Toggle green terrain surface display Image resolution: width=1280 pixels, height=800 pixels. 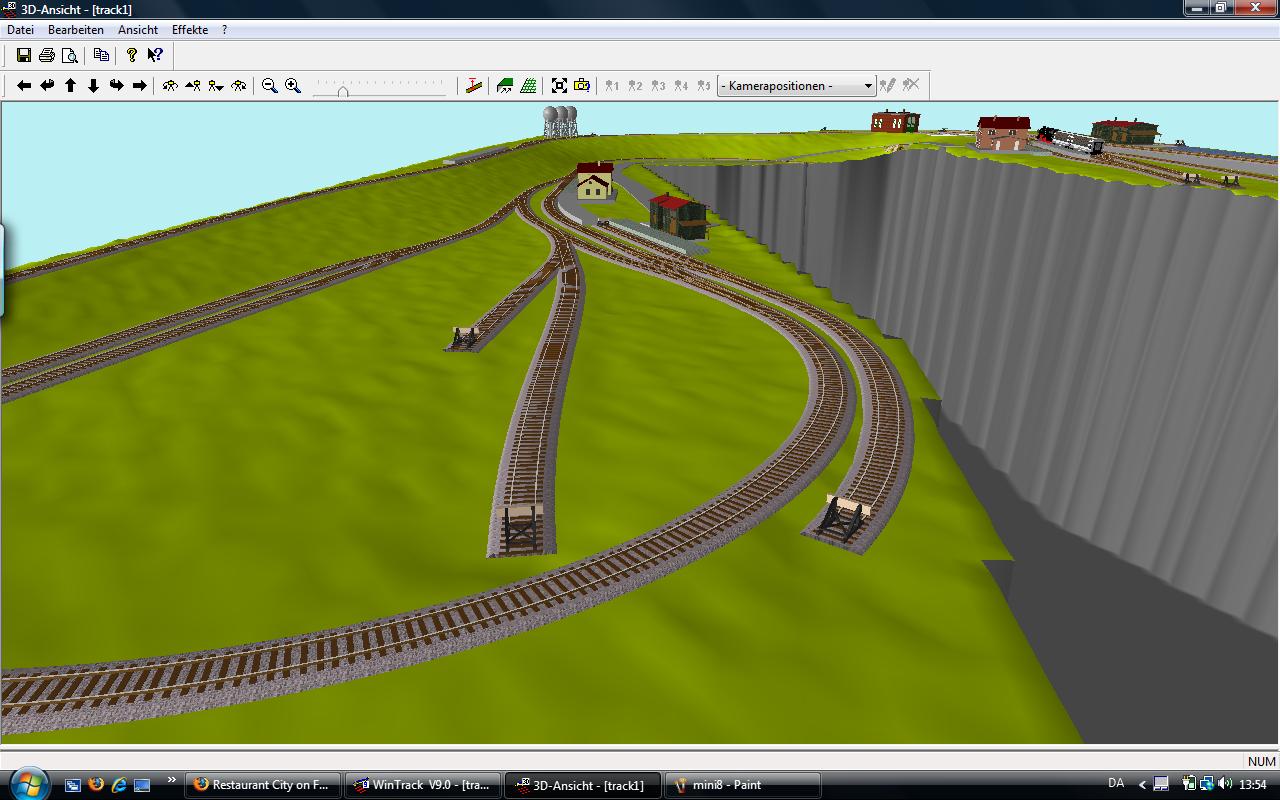[x=505, y=86]
